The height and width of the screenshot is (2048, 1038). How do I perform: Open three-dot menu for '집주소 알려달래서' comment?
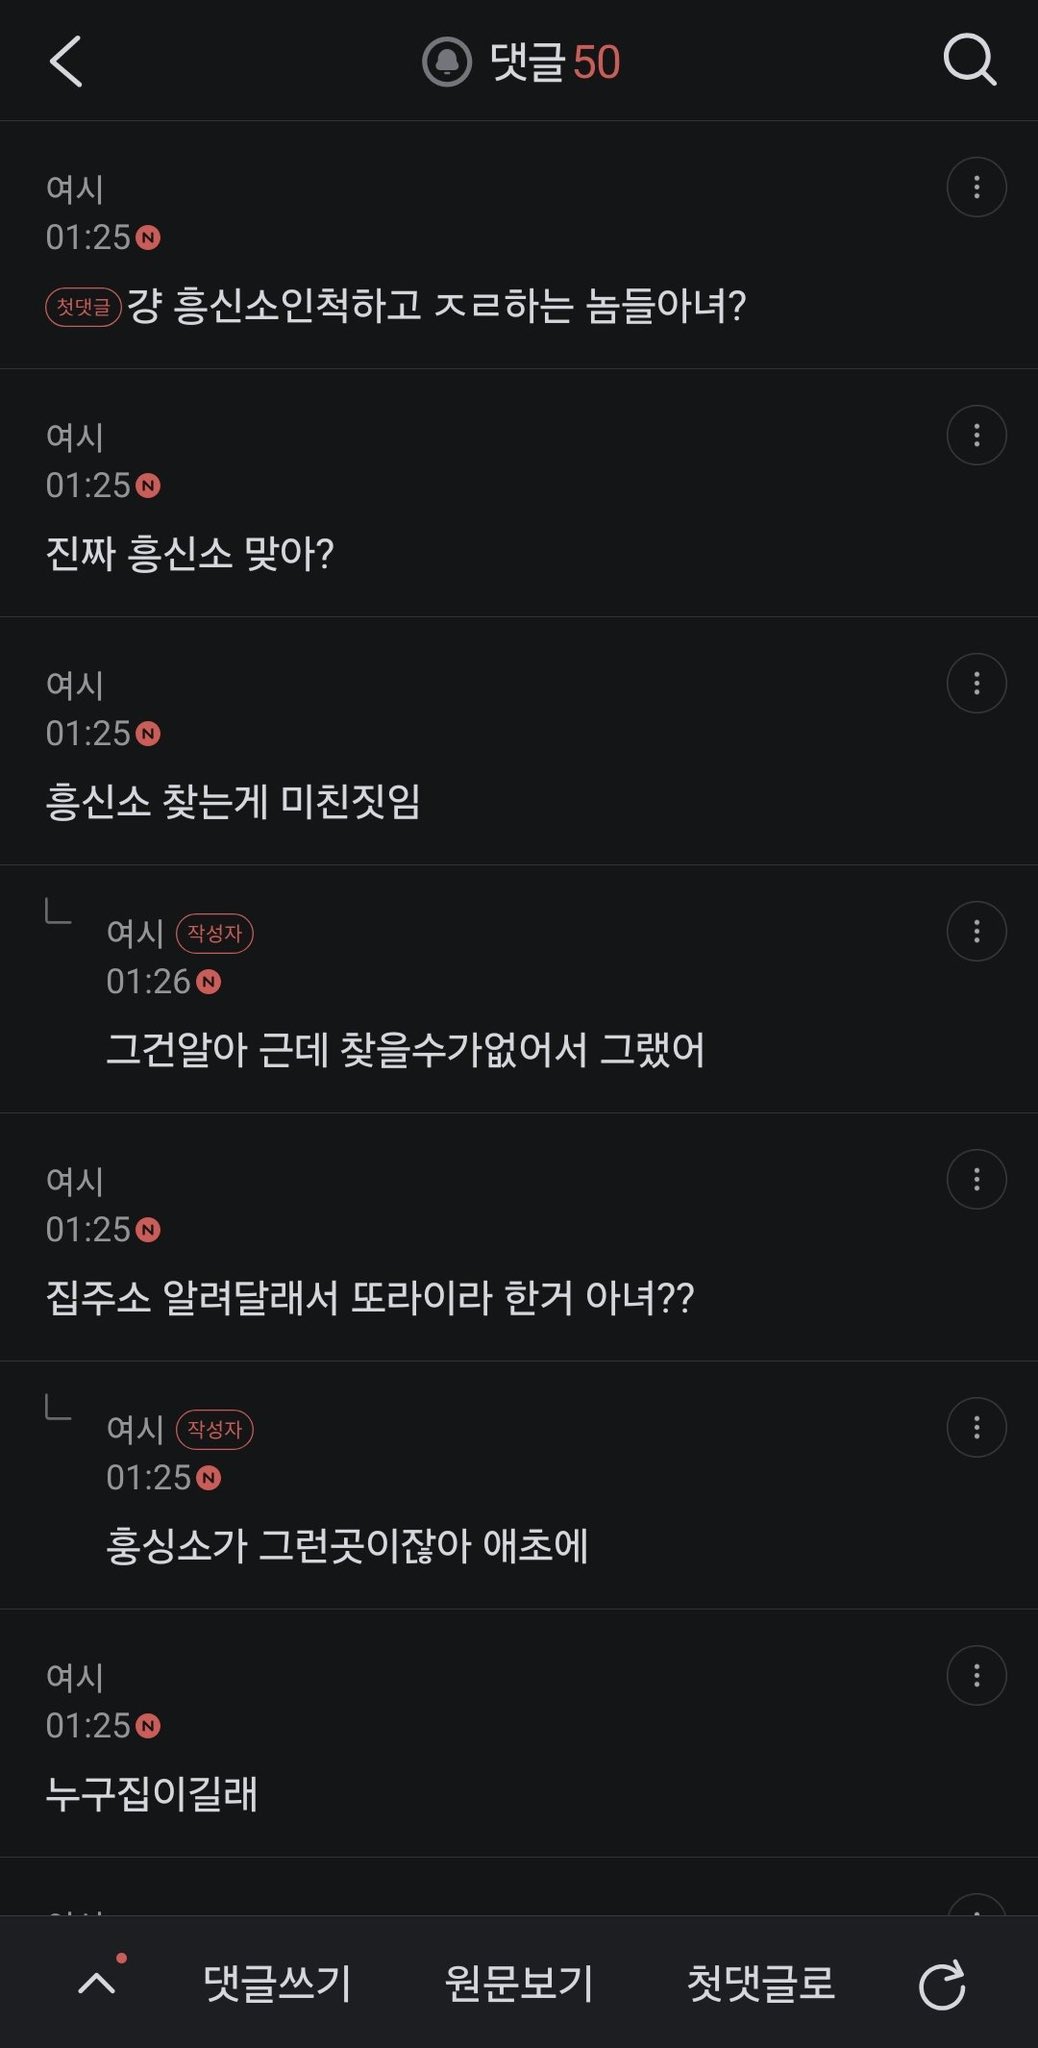coord(976,1179)
